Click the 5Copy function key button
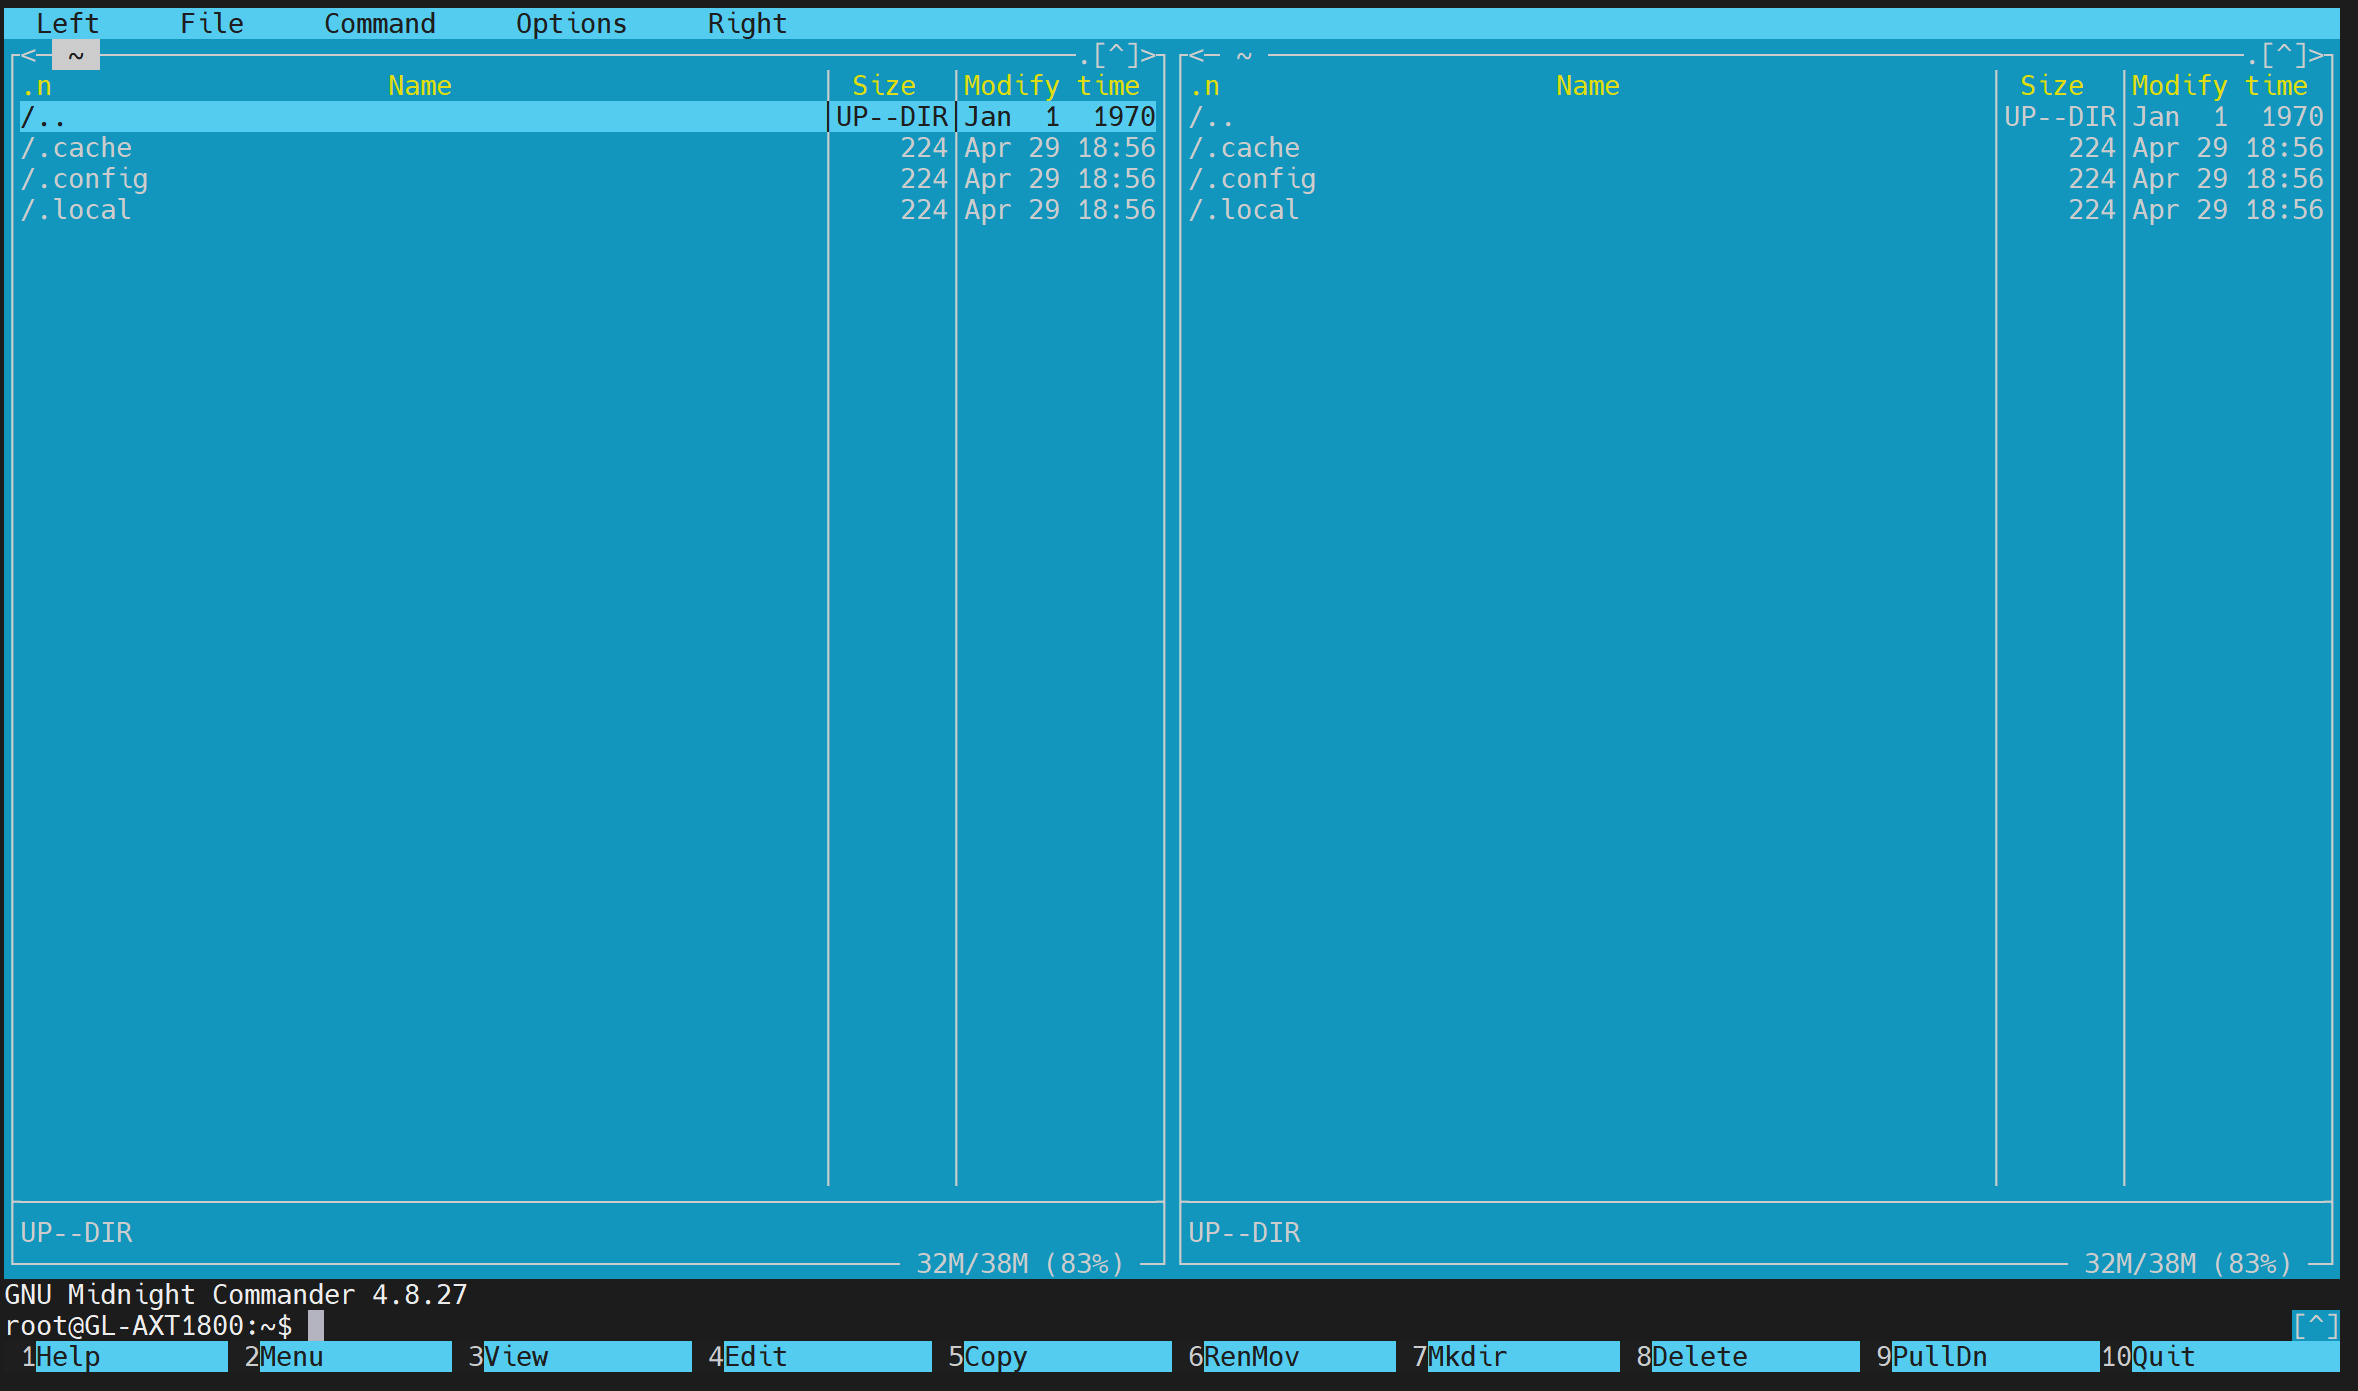The width and height of the screenshot is (2358, 1391). 1058,1357
